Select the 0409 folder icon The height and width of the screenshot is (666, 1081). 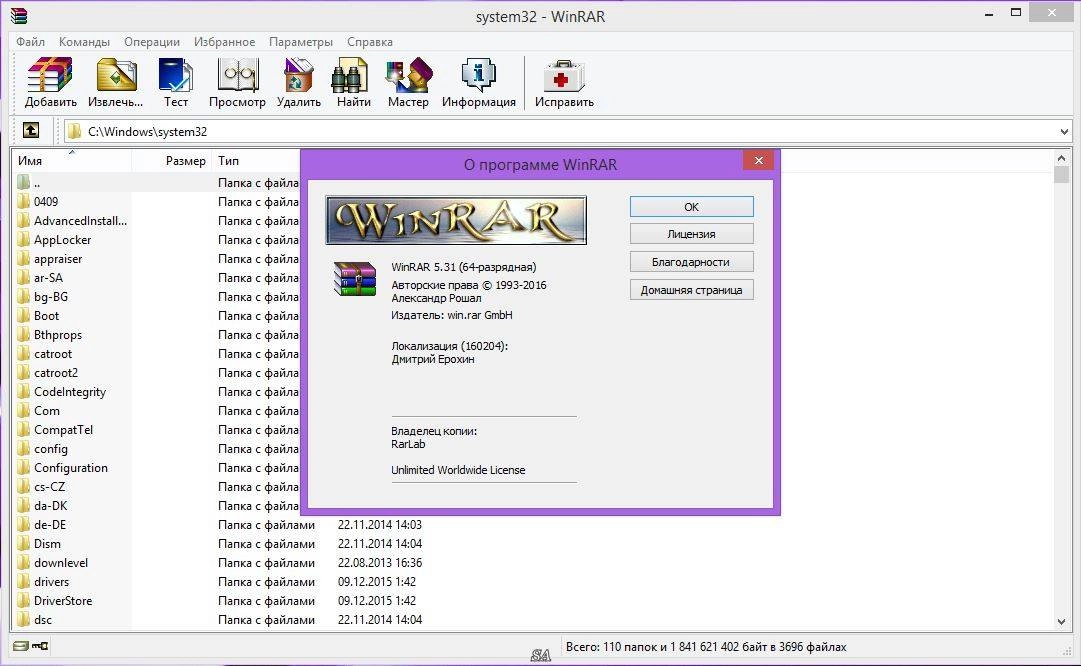click(24, 201)
